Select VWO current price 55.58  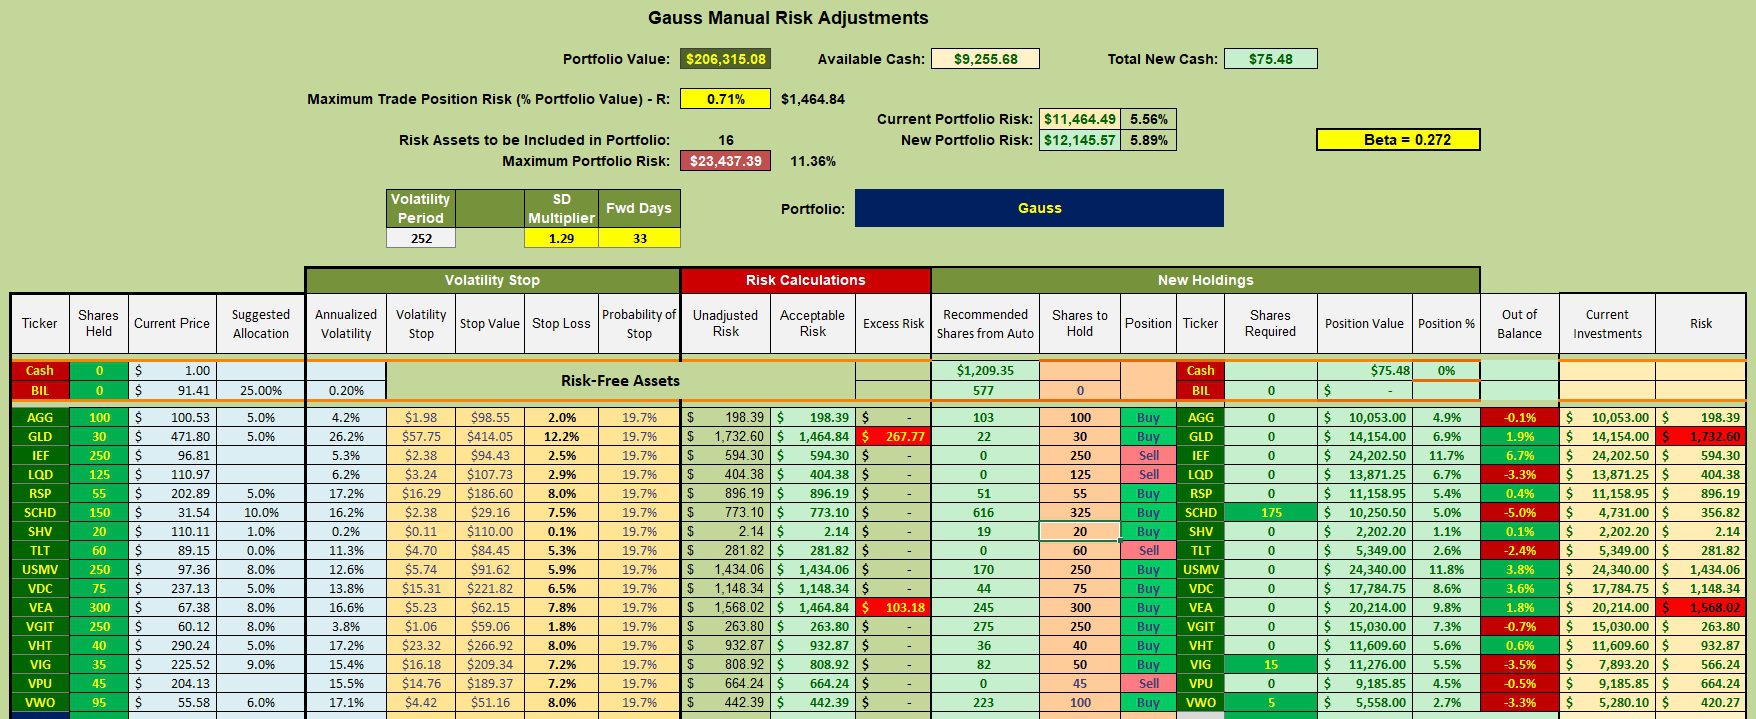pyautogui.click(x=172, y=702)
